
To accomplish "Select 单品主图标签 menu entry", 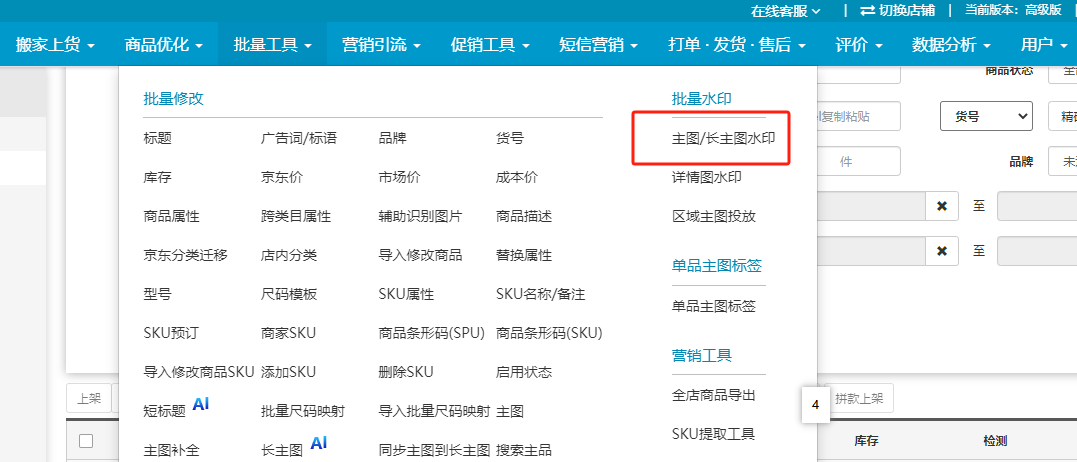I will (x=713, y=306).
